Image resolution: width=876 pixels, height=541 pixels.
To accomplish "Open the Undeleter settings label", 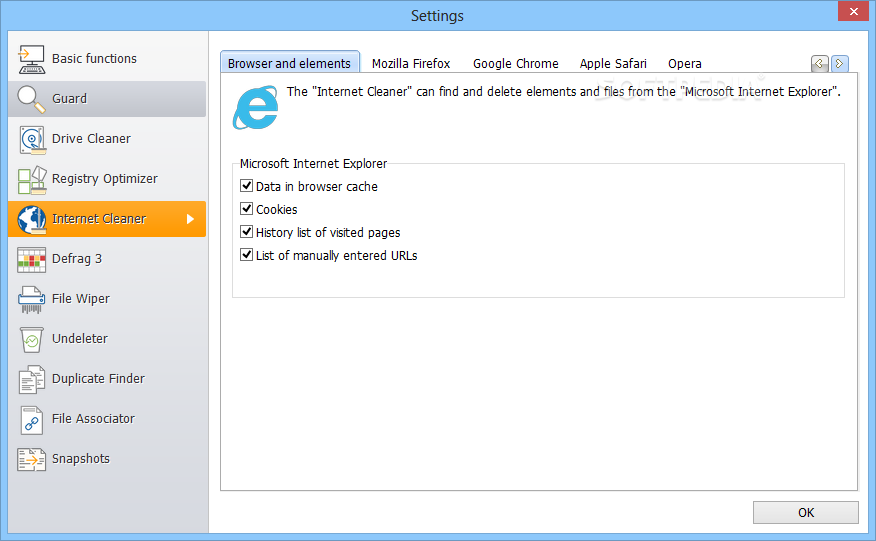I will pyautogui.click(x=79, y=339).
